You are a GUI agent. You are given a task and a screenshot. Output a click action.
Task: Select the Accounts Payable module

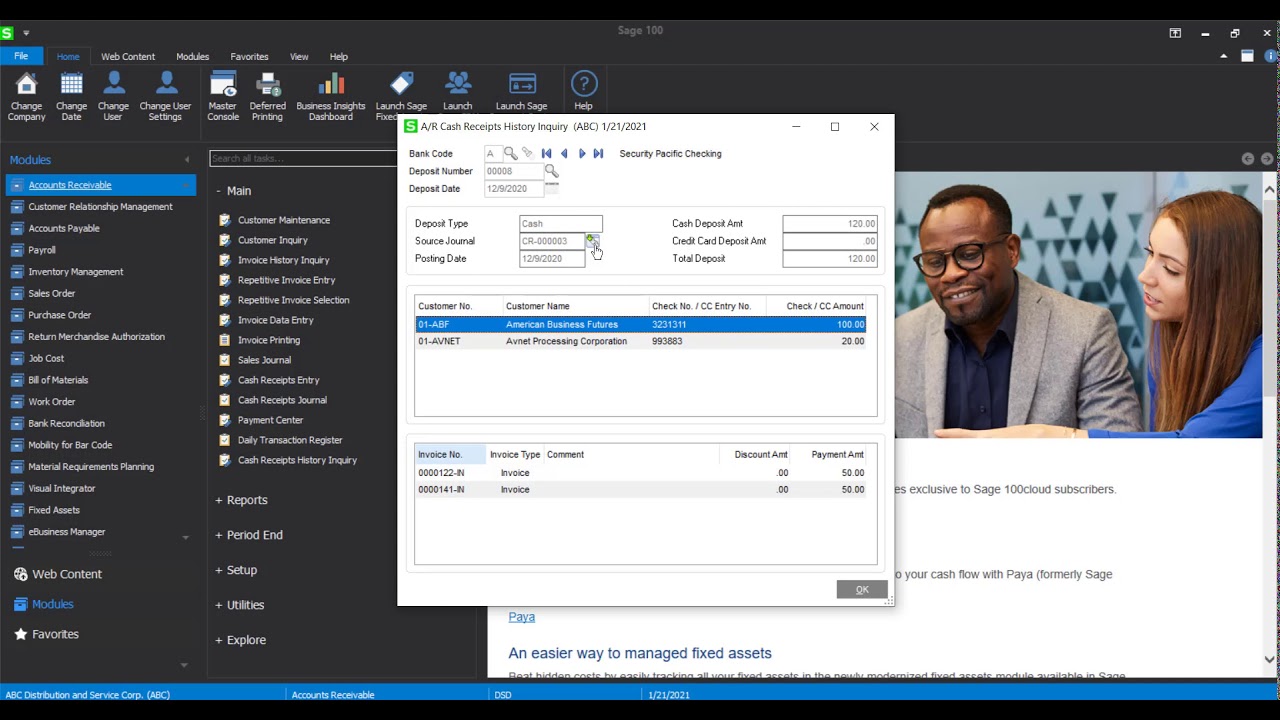point(64,228)
